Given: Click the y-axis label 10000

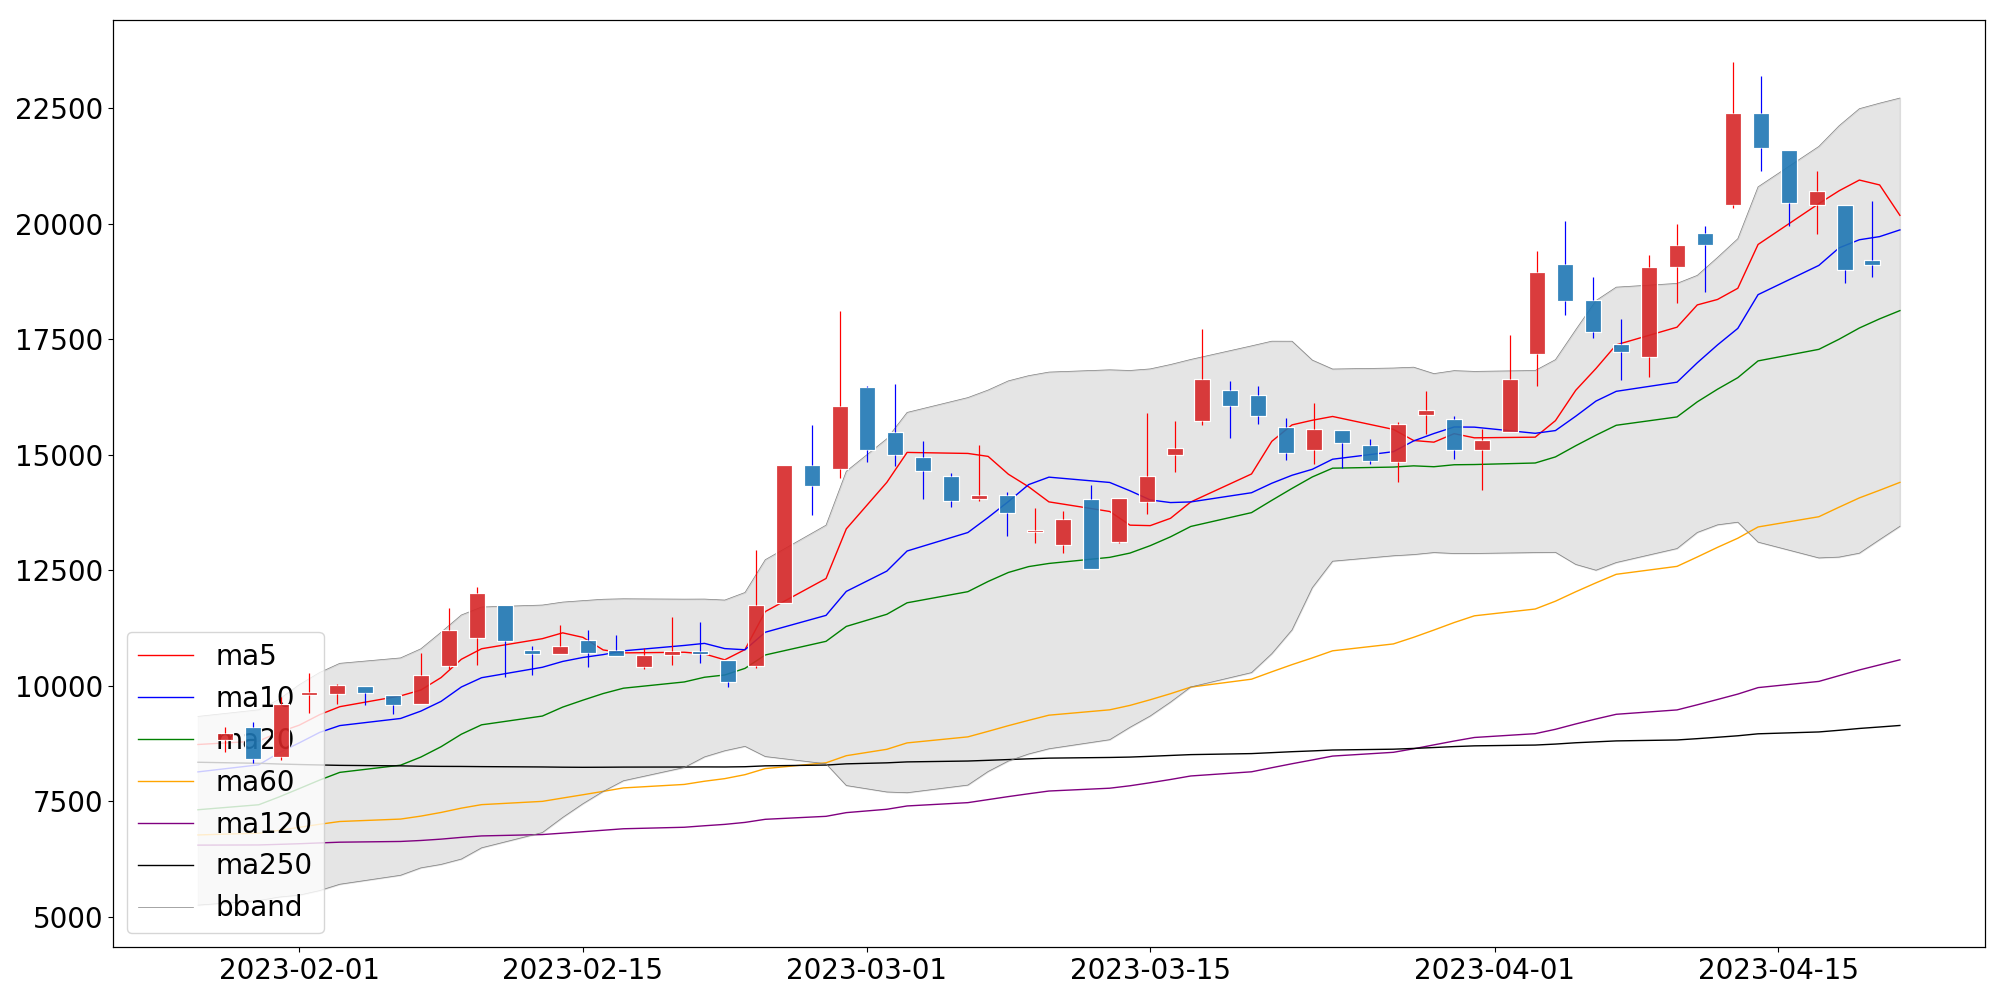Looking at the screenshot, I should [59, 687].
